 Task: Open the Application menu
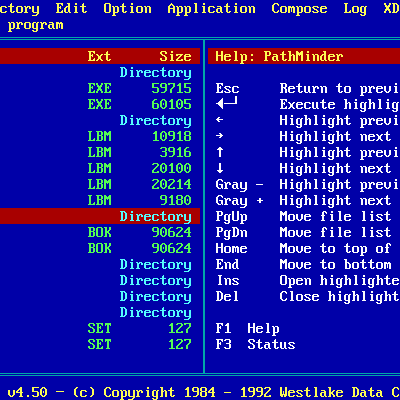click(x=211, y=9)
